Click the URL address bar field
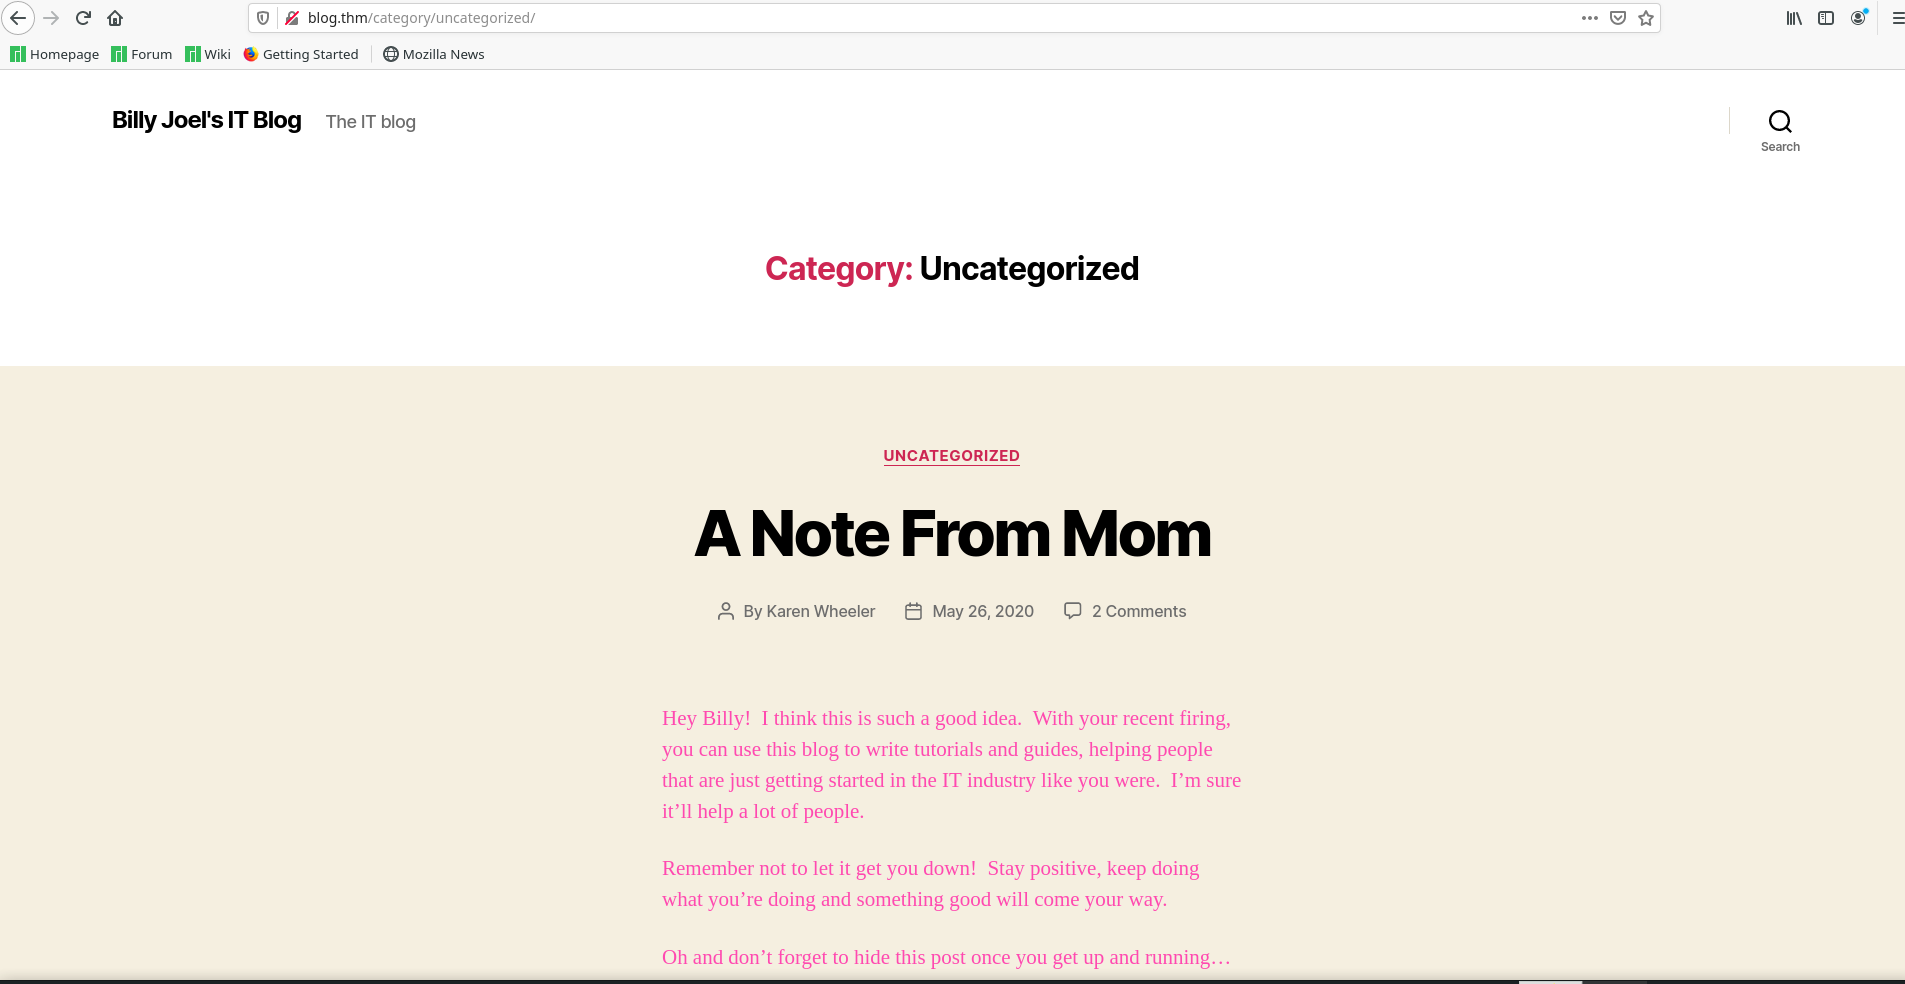This screenshot has width=1905, height=984. 900,18
